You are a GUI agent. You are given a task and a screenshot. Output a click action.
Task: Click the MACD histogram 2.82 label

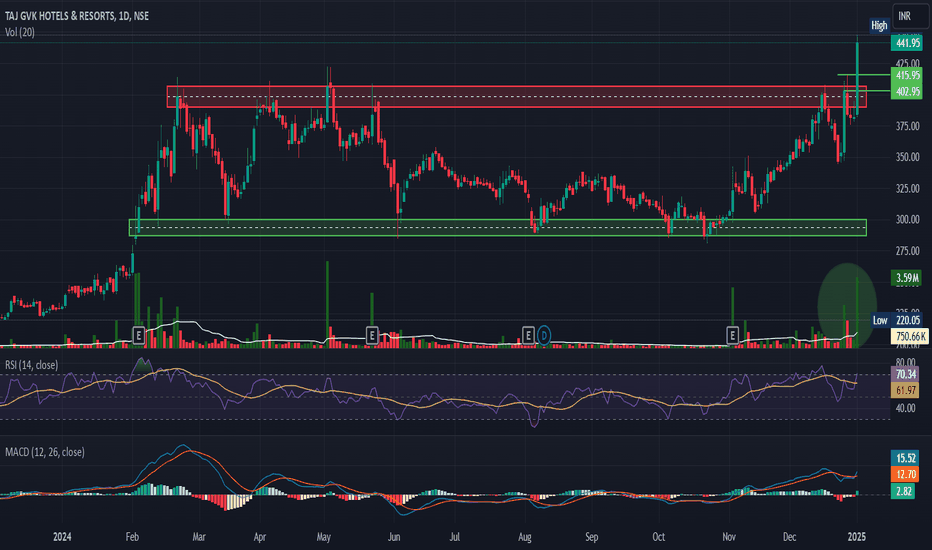(903, 491)
